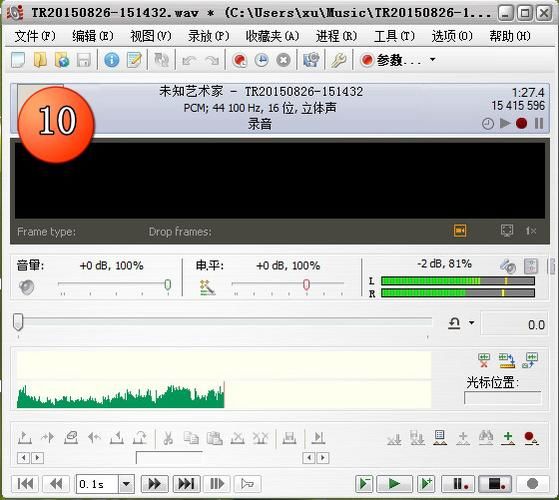Click the play-from-selection-start green minus button
Screen dimensions: 559x500
tap(364, 484)
